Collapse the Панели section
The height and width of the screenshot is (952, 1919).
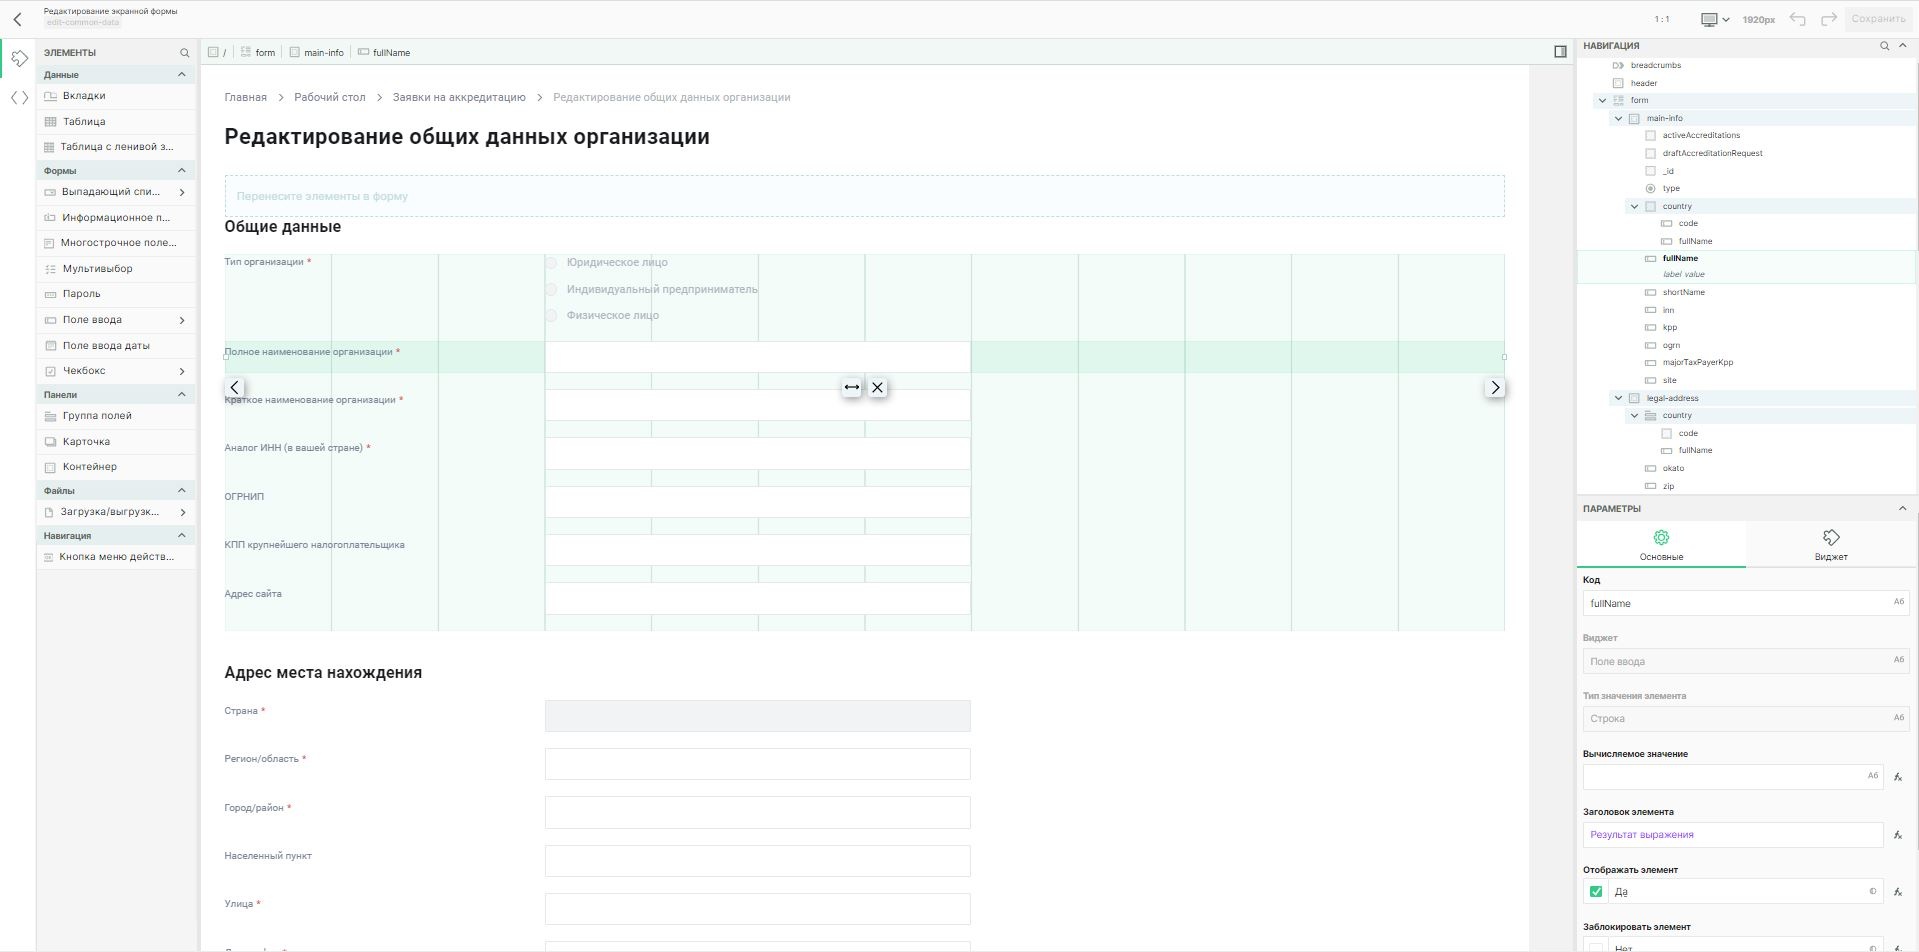[x=182, y=395]
